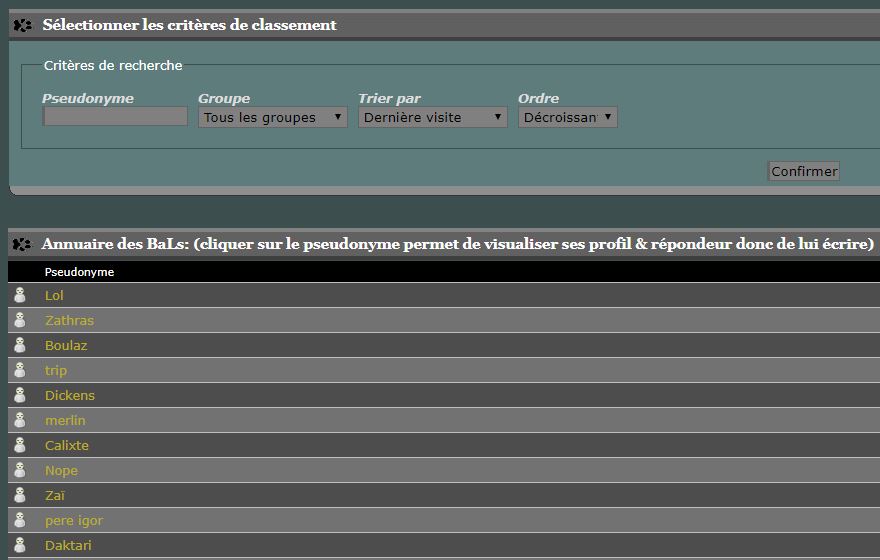Click the user icon beside Dickens
The height and width of the screenshot is (560, 880).
click(19, 395)
